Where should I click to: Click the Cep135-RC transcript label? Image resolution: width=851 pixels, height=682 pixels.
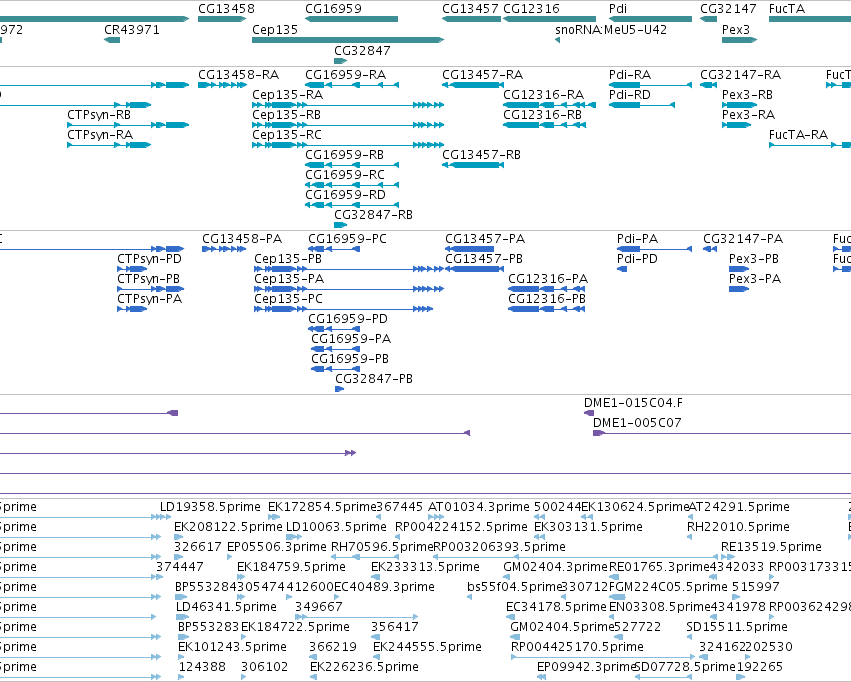click(287, 135)
